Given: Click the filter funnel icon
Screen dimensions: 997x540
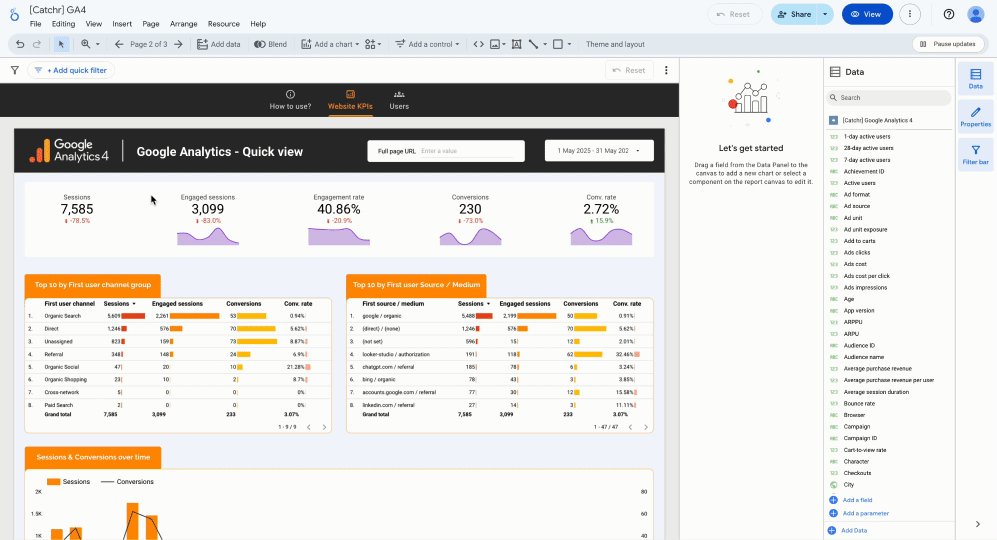Looking at the screenshot, I should pos(15,71).
